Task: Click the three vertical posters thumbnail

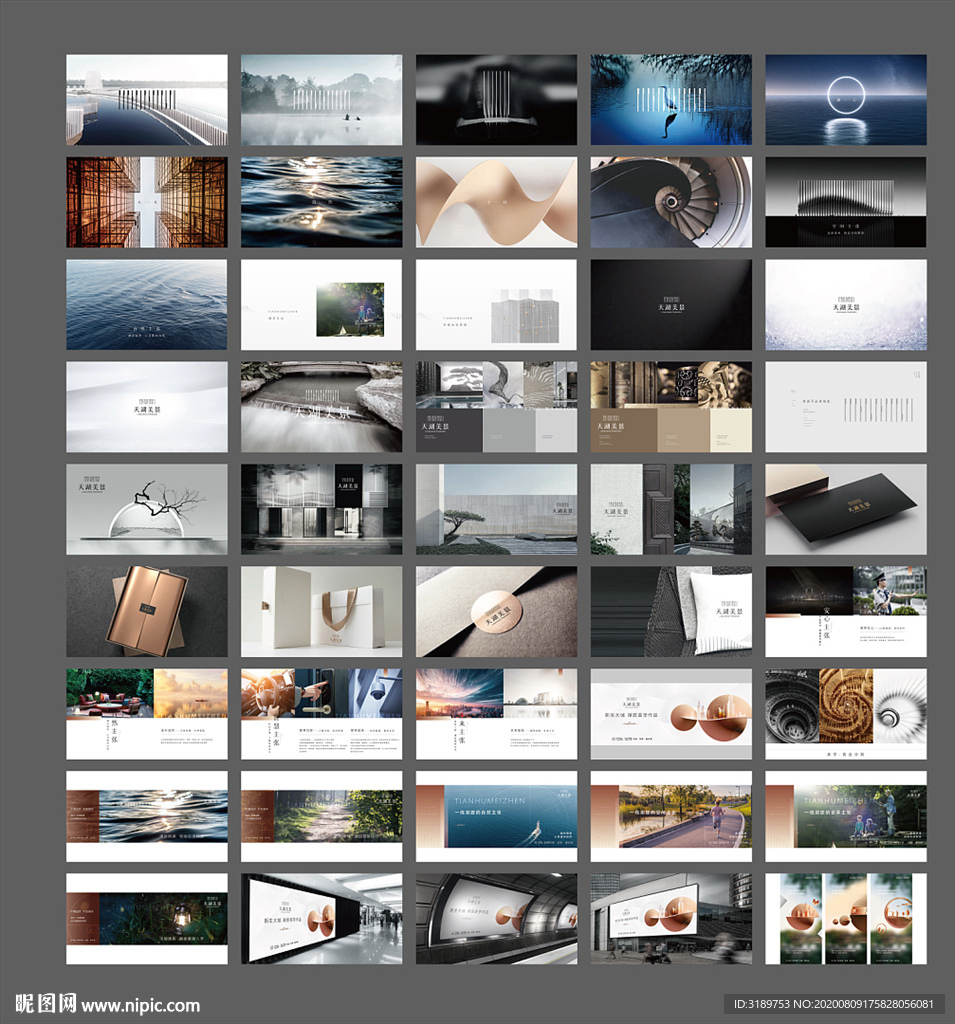Action: (x=845, y=918)
